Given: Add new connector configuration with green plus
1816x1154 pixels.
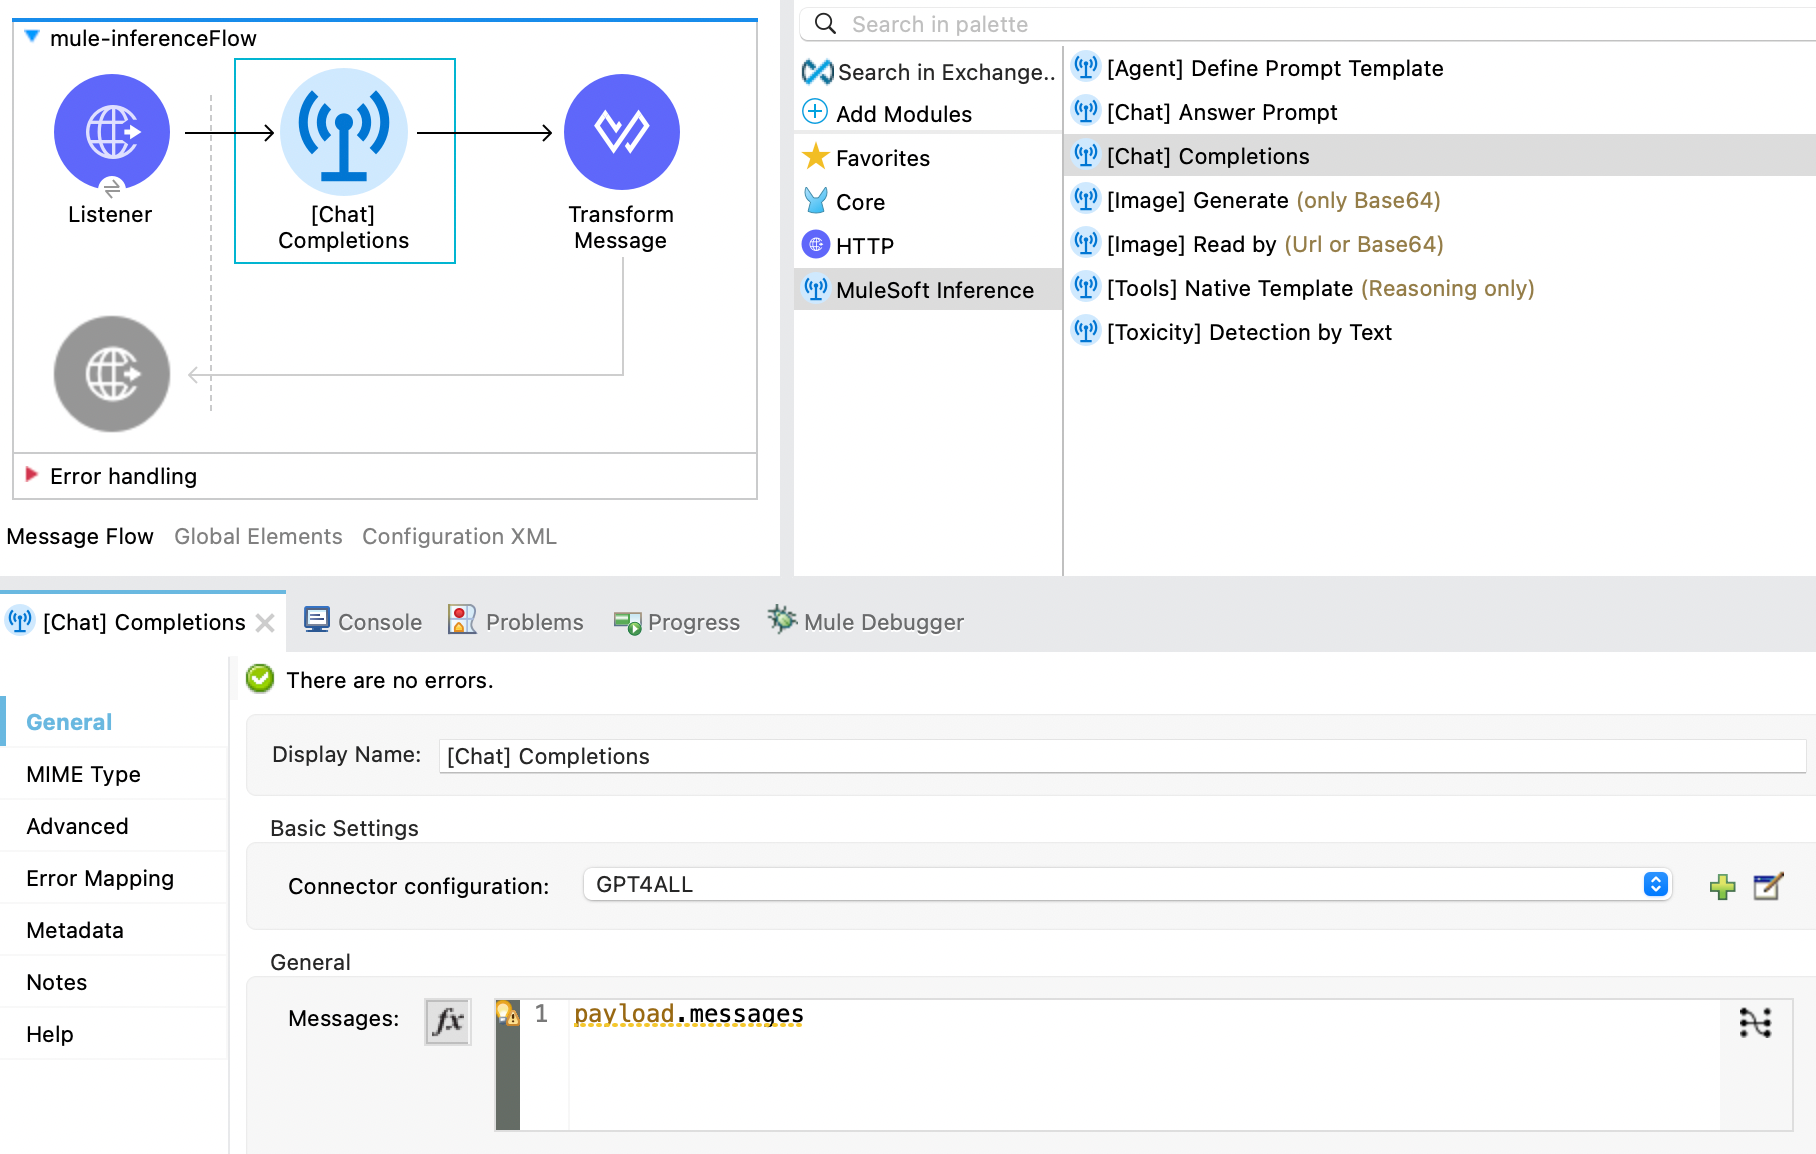Looking at the screenshot, I should [1722, 886].
